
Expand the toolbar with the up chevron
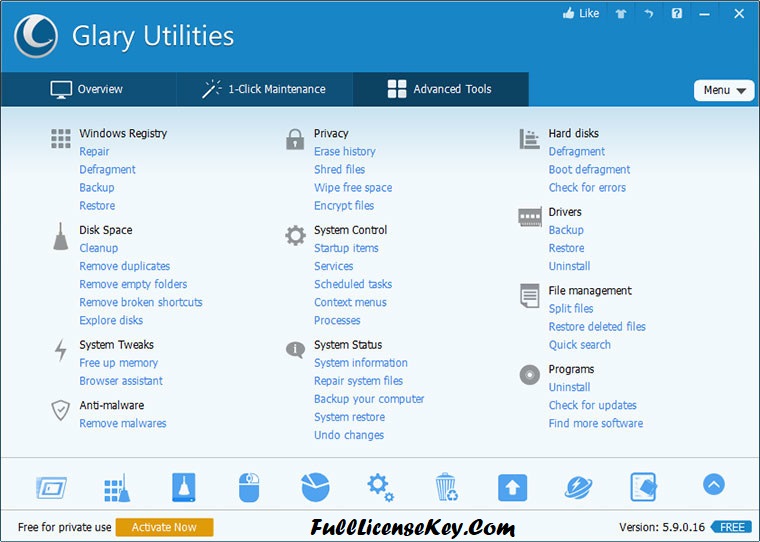(714, 484)
